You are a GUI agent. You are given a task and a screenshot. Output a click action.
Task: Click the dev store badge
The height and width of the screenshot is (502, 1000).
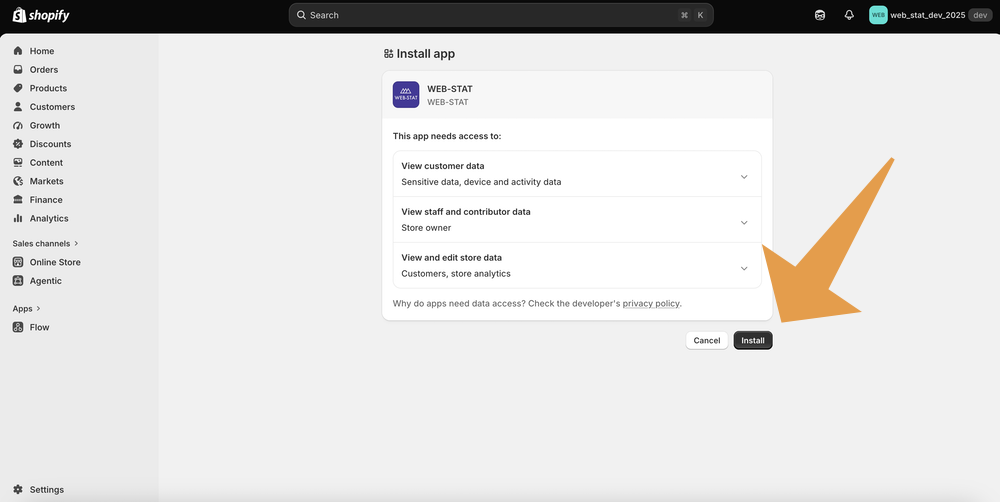click(980, 15)
